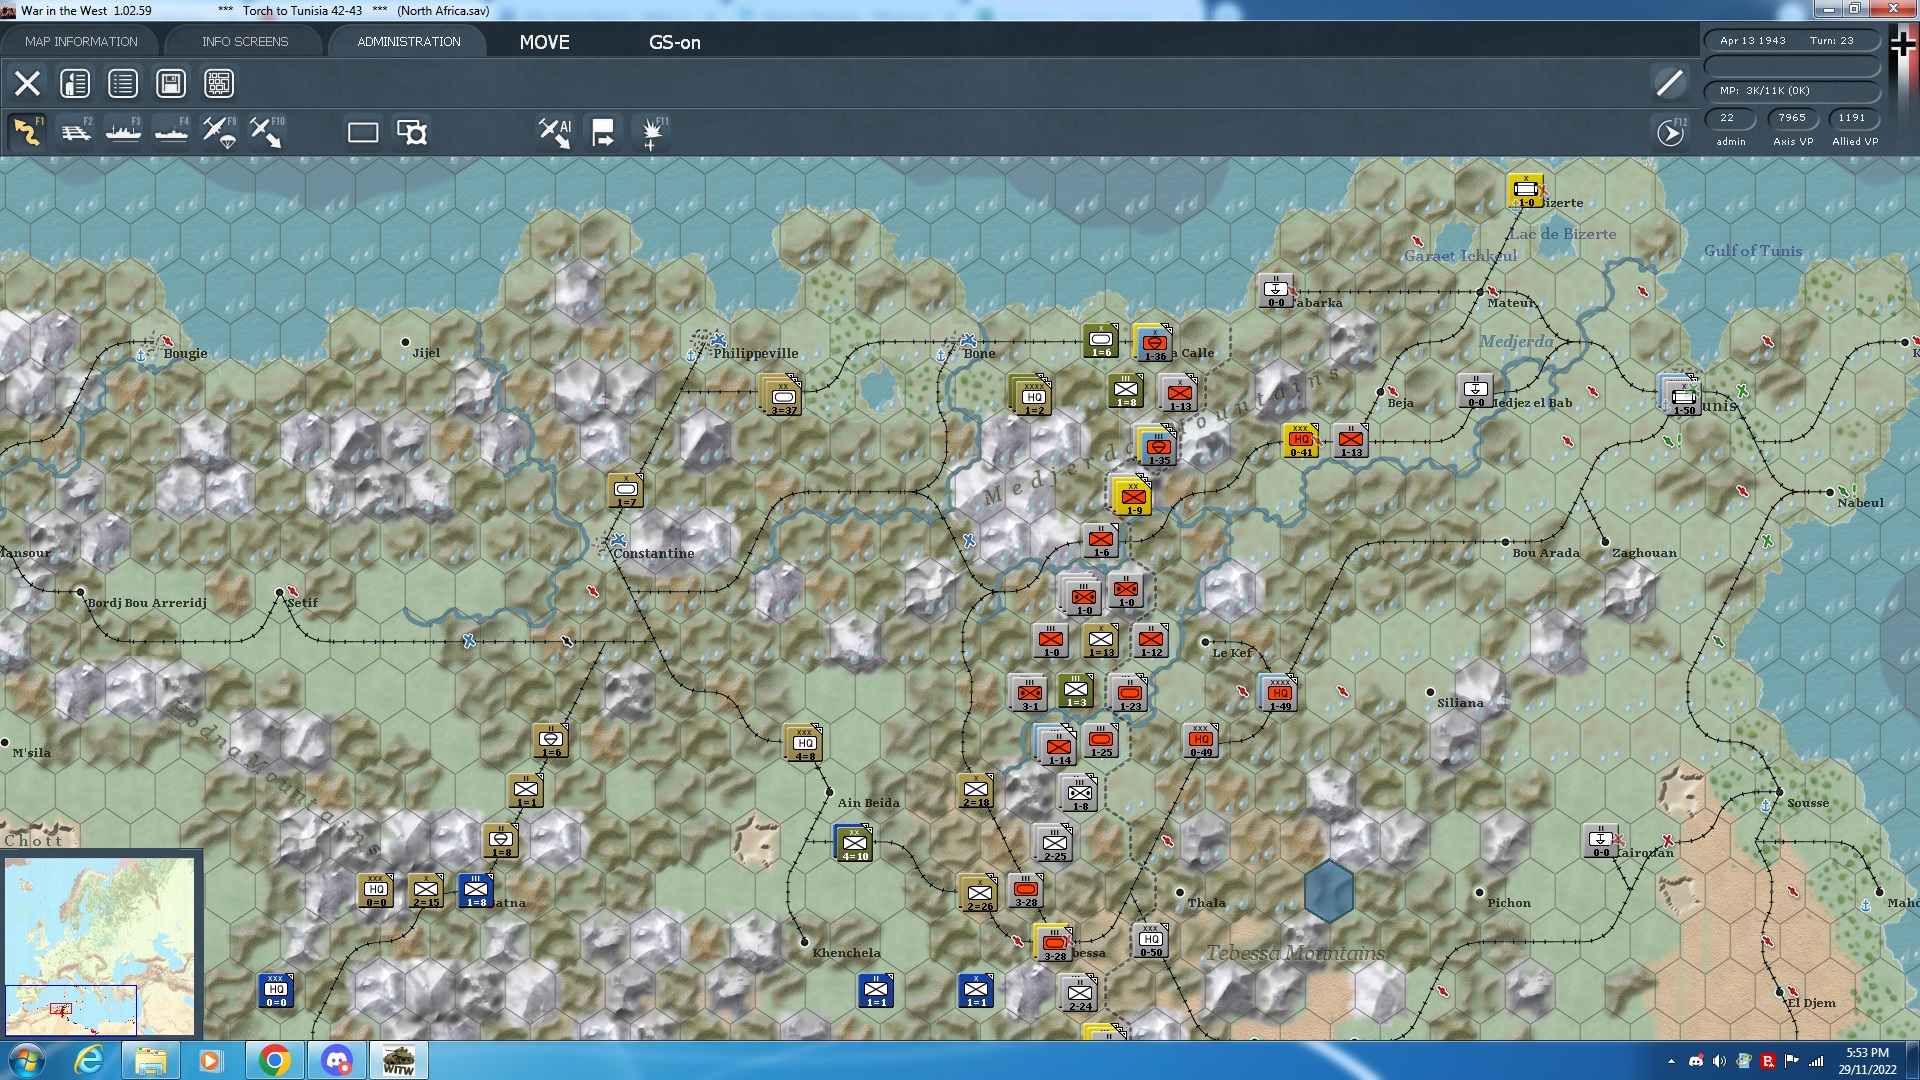Screen dimensions: 1920x1080
Task: Click the minimap of Europe
Action: [100, 945]
